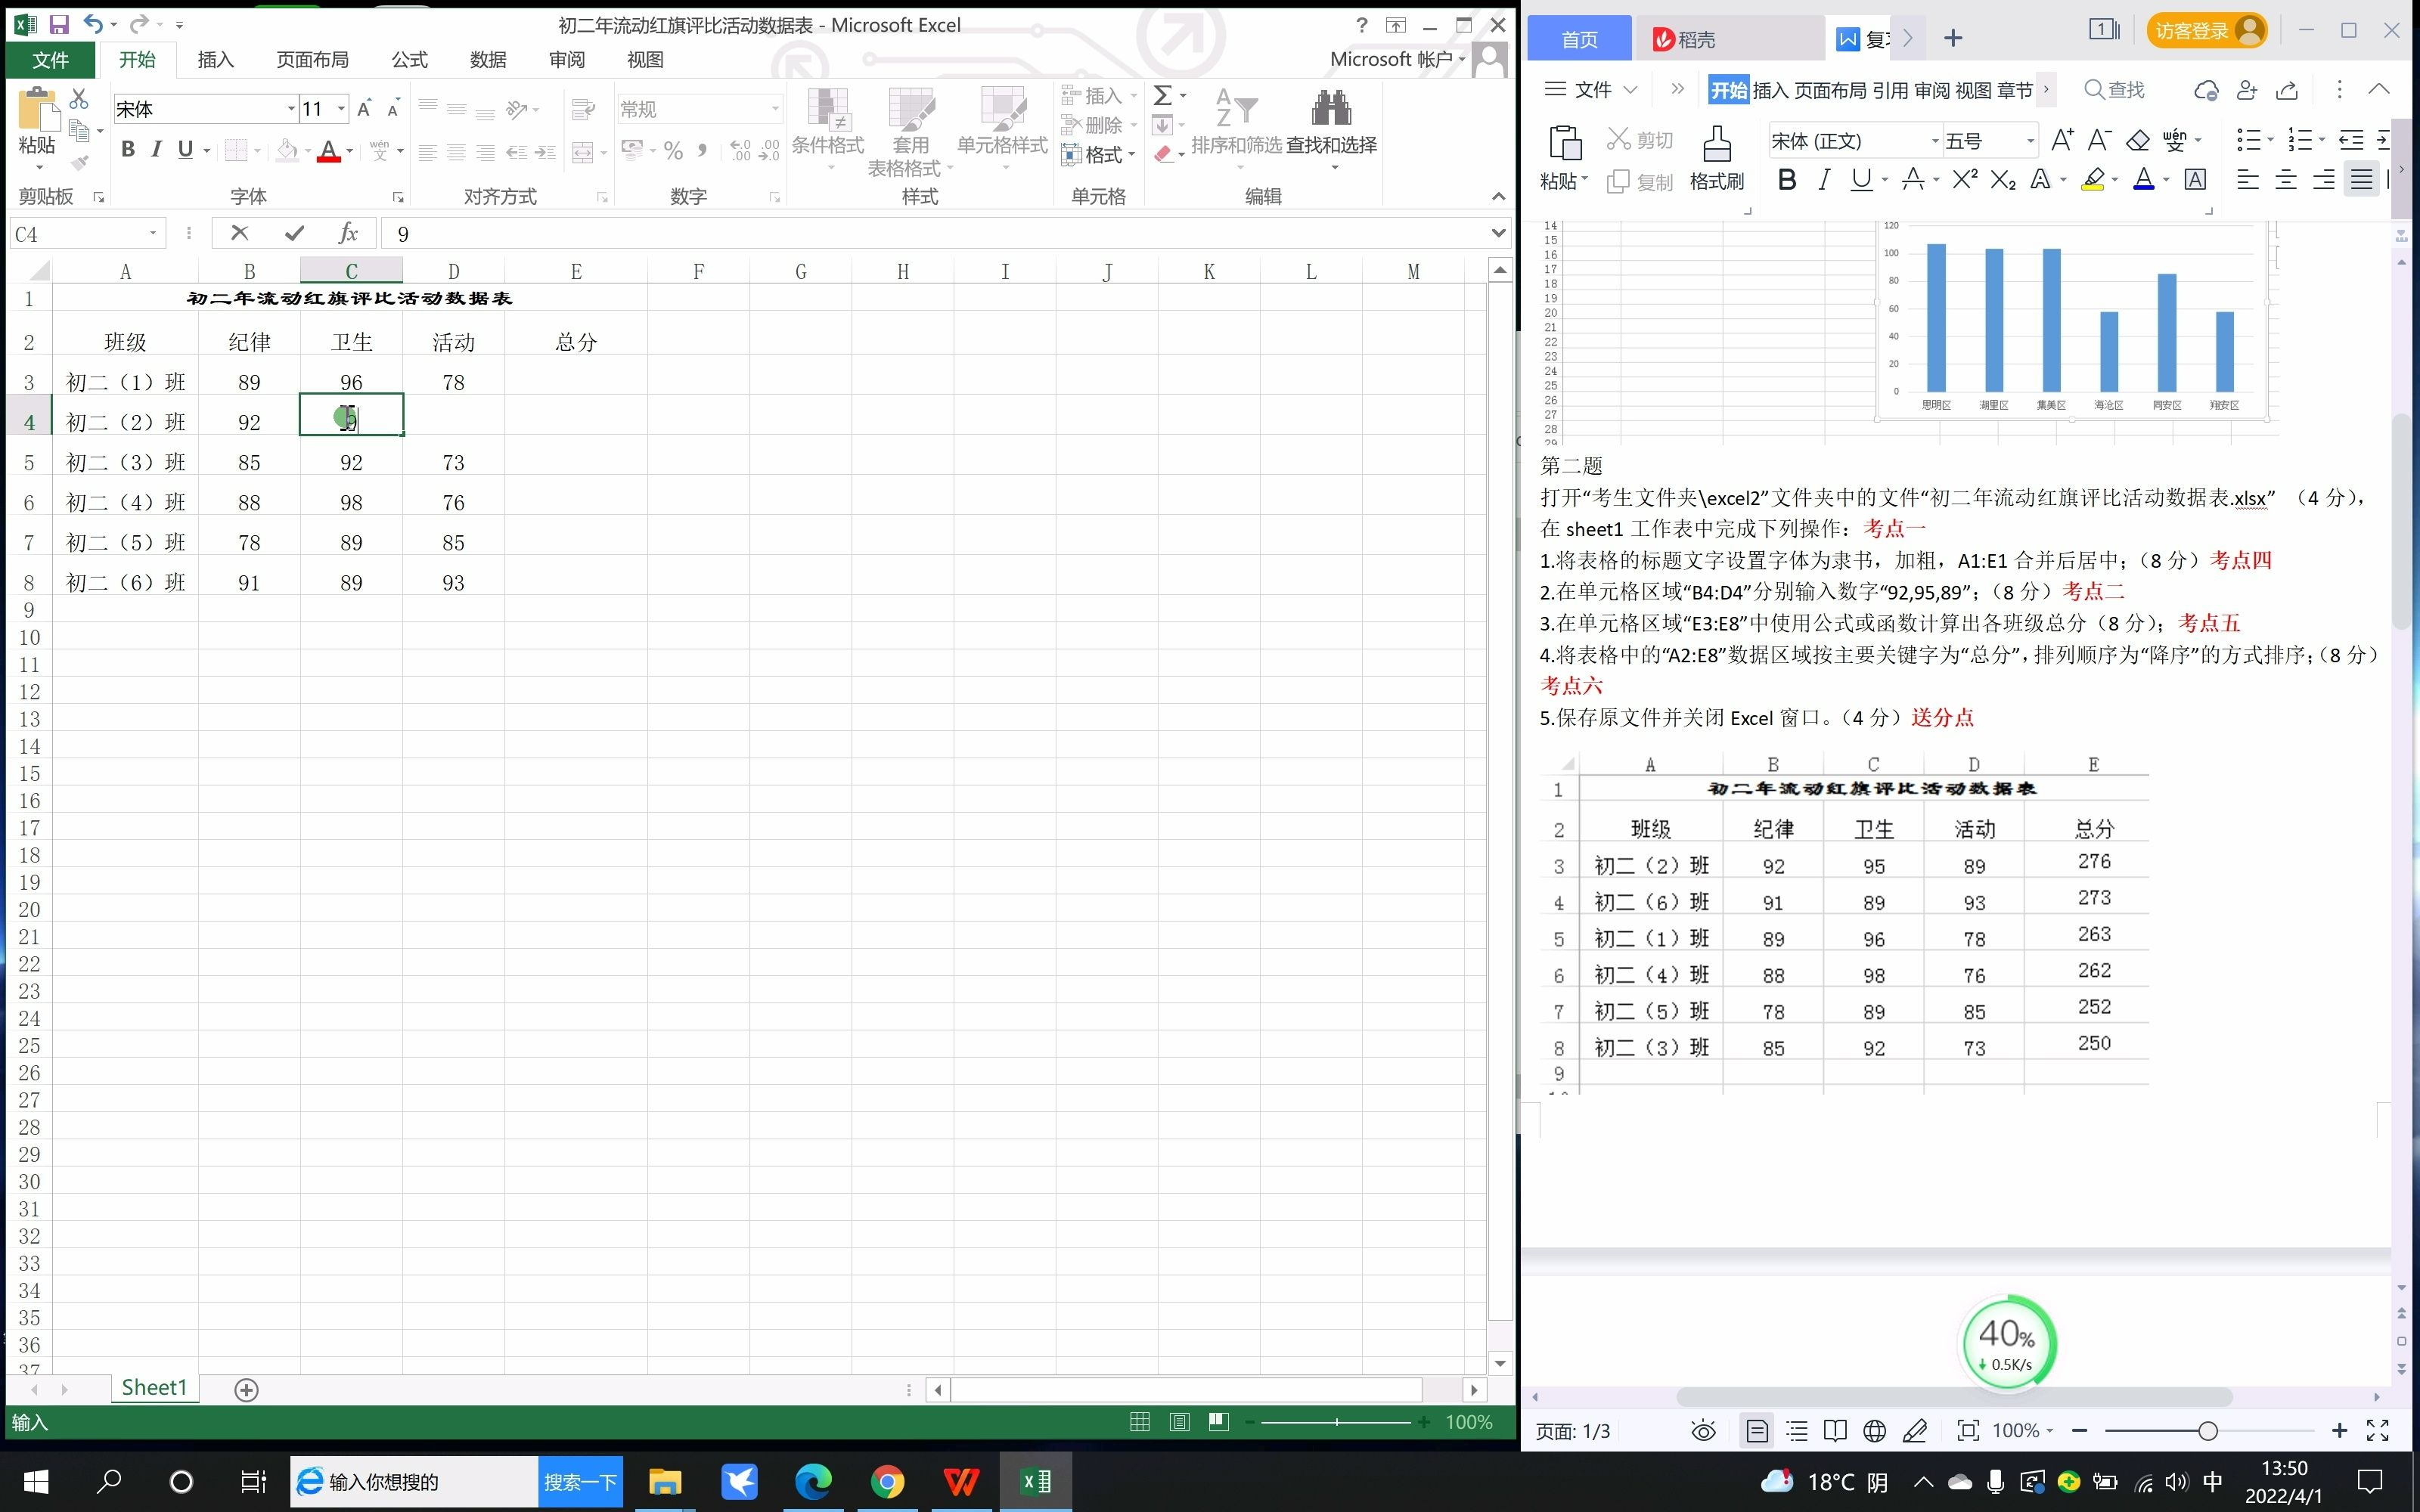Open the WPS font name dropdown
2420x1512 pixels.
click(1934, 141)
